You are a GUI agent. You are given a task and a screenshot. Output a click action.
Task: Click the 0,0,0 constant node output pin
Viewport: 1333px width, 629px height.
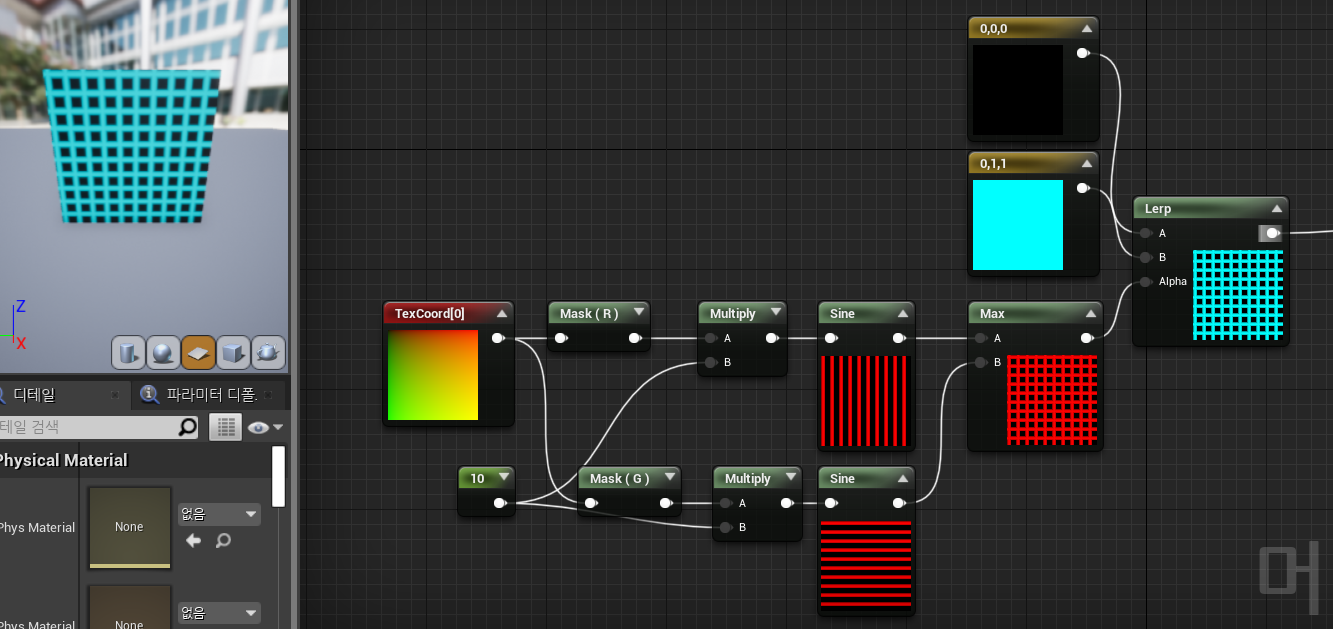1083,53
